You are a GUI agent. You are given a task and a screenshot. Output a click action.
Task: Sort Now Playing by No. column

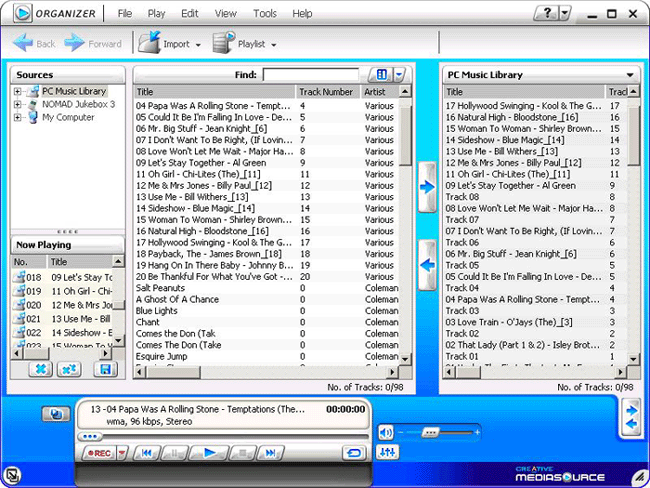[x=29, y=262]
